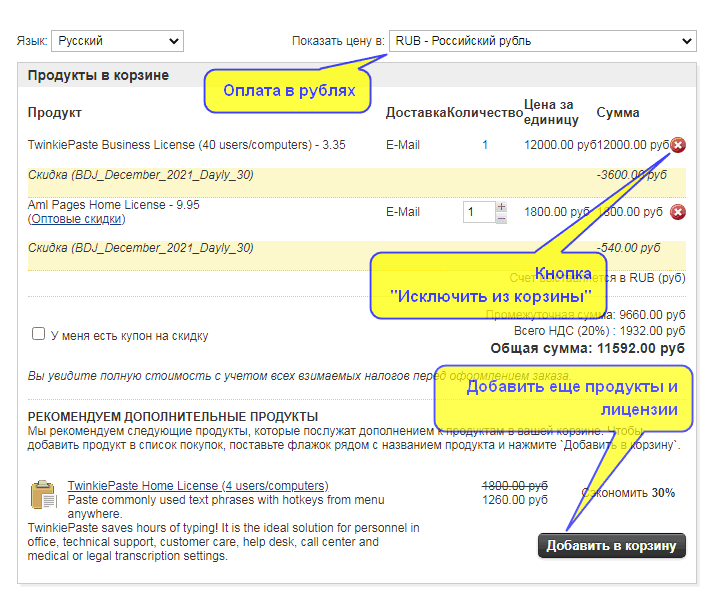Select the 'TwinkiePaste Business License' product row text

(x=186, y=145)
